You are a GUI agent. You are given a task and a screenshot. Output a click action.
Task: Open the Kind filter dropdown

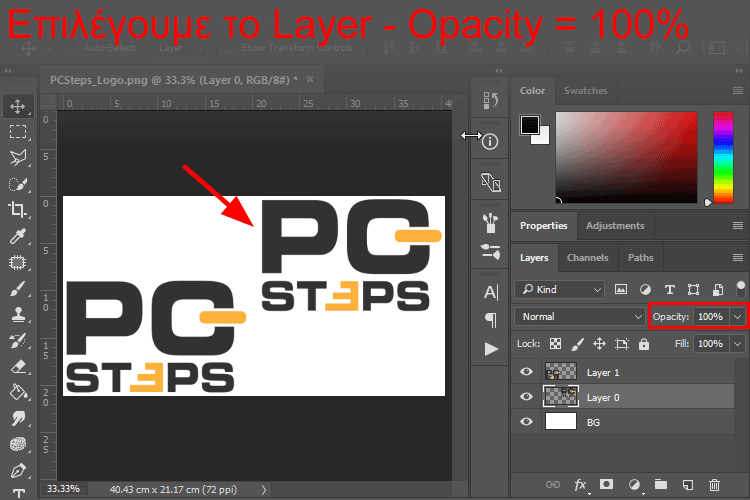[x=560, y=289]
